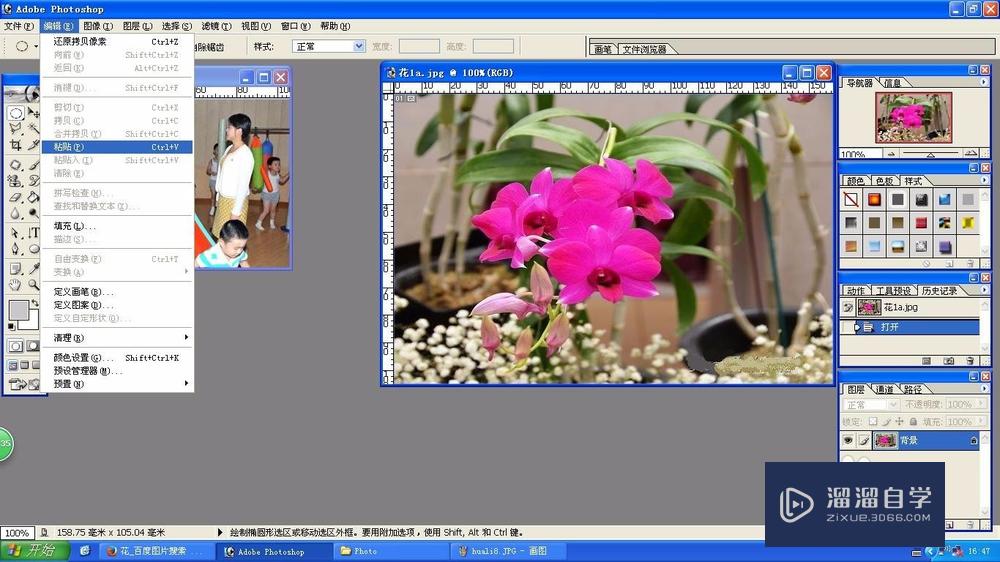Screen dimensions: 1000x562
Task: Open the Navigator panel flyout menu arrow
Action: click(983, 82)
